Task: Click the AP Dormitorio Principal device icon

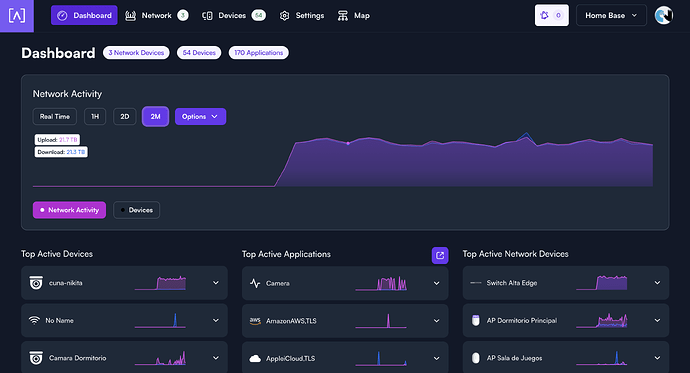Action: [x=476, y=320]
